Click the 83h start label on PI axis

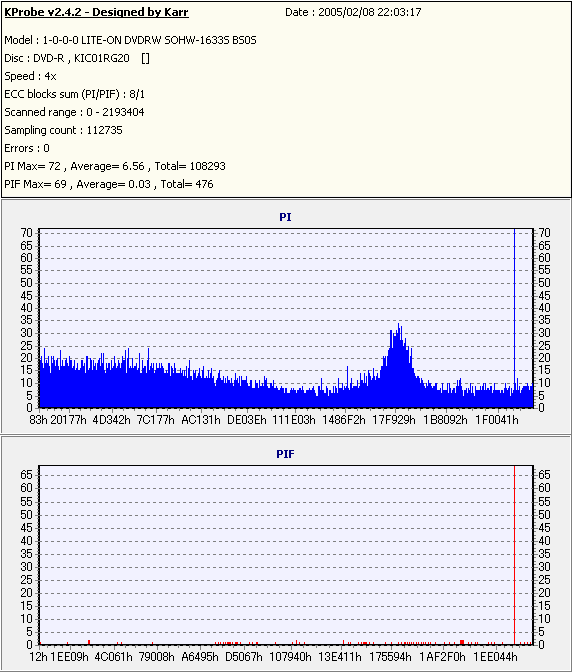click(38, 420)
